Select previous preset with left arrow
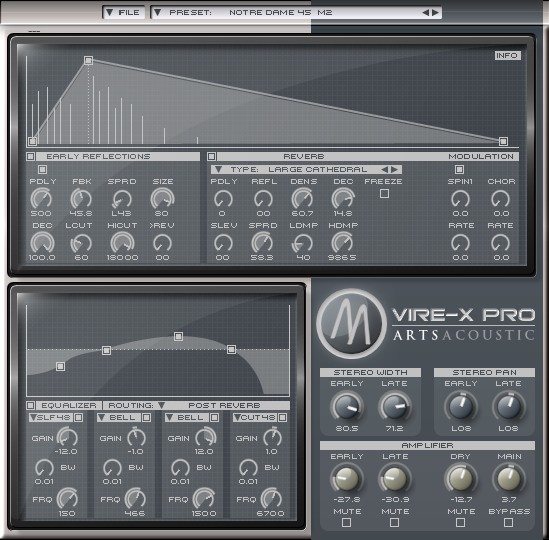Image resolution: width=549 pixels, height=540 pixels. point(425,13)
